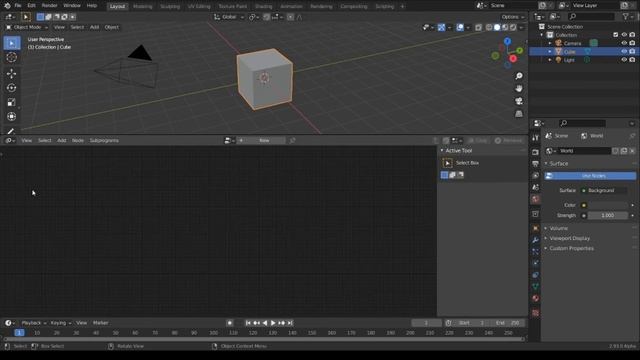
Task: Open the Playback dropdown in timeline
Action: point(34,323)
